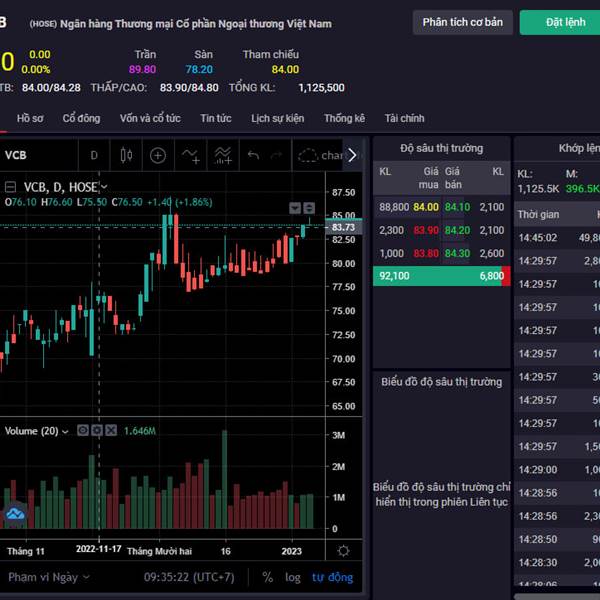Switch to Lịch sự kiện tab

[x=277, y=118]
